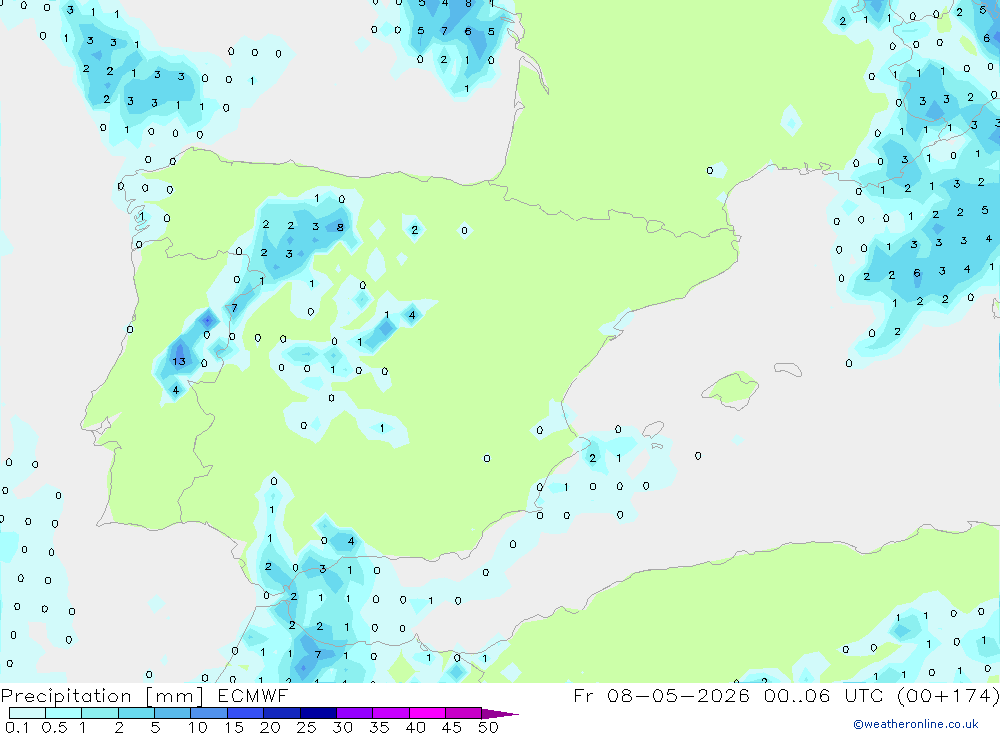Screen dimensions: 1000x733
Task: Click the legend label "15"
Action: click(x=234, y=727)
